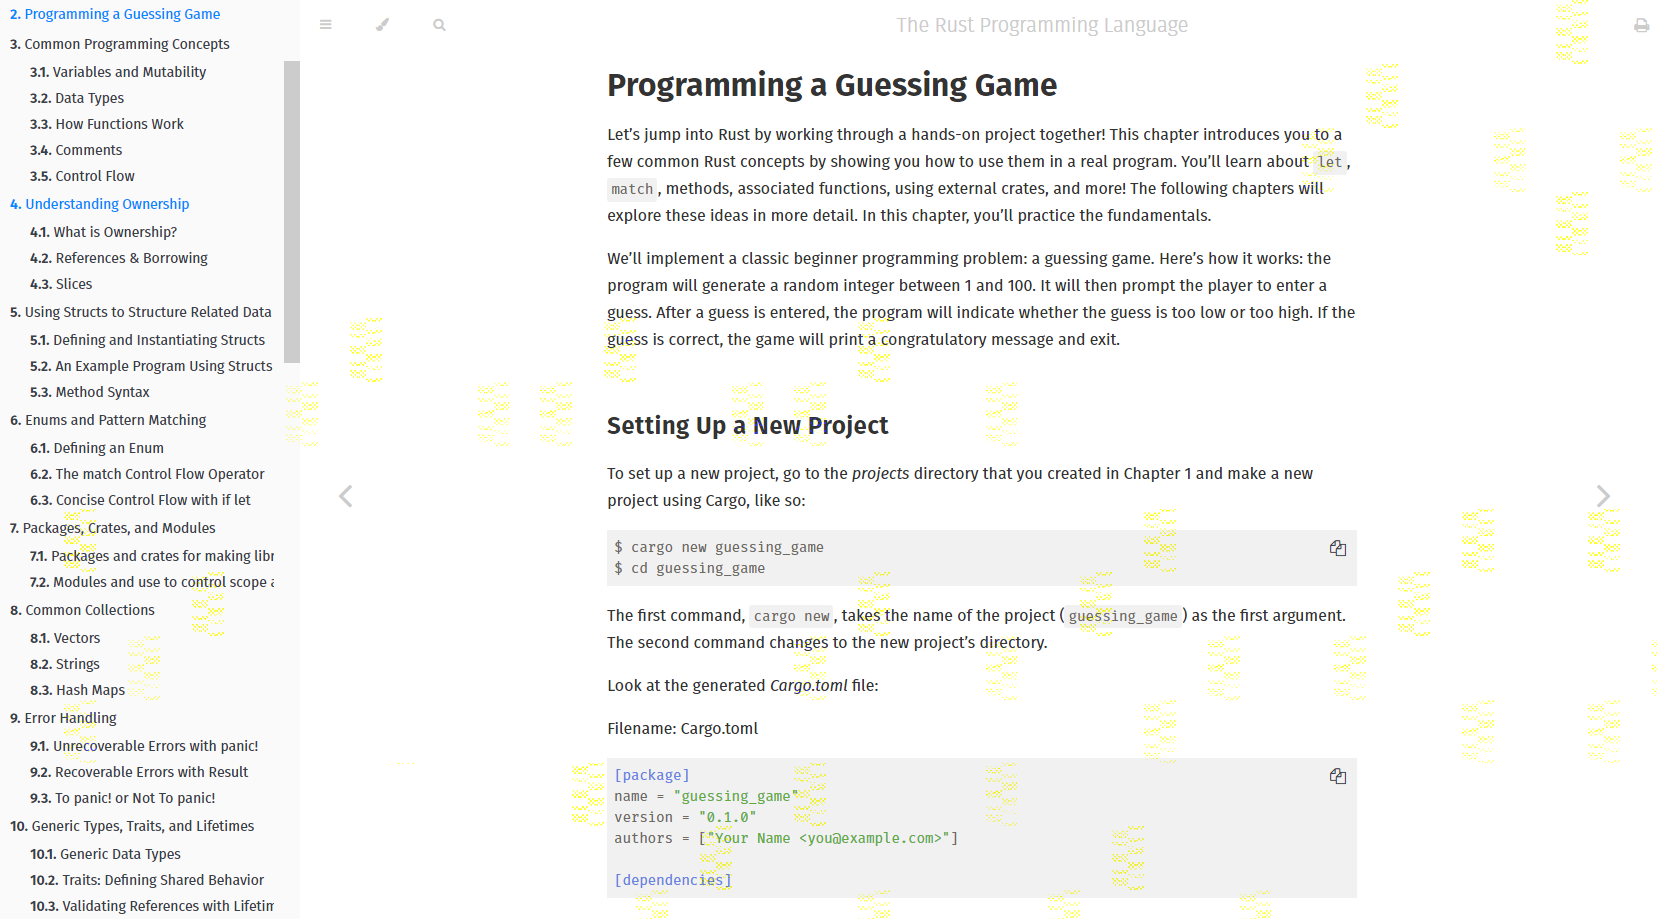This screenshot has height=919, width=1657.
Task: Go to 5.3. Method Syntax
Action: (90, 392)
